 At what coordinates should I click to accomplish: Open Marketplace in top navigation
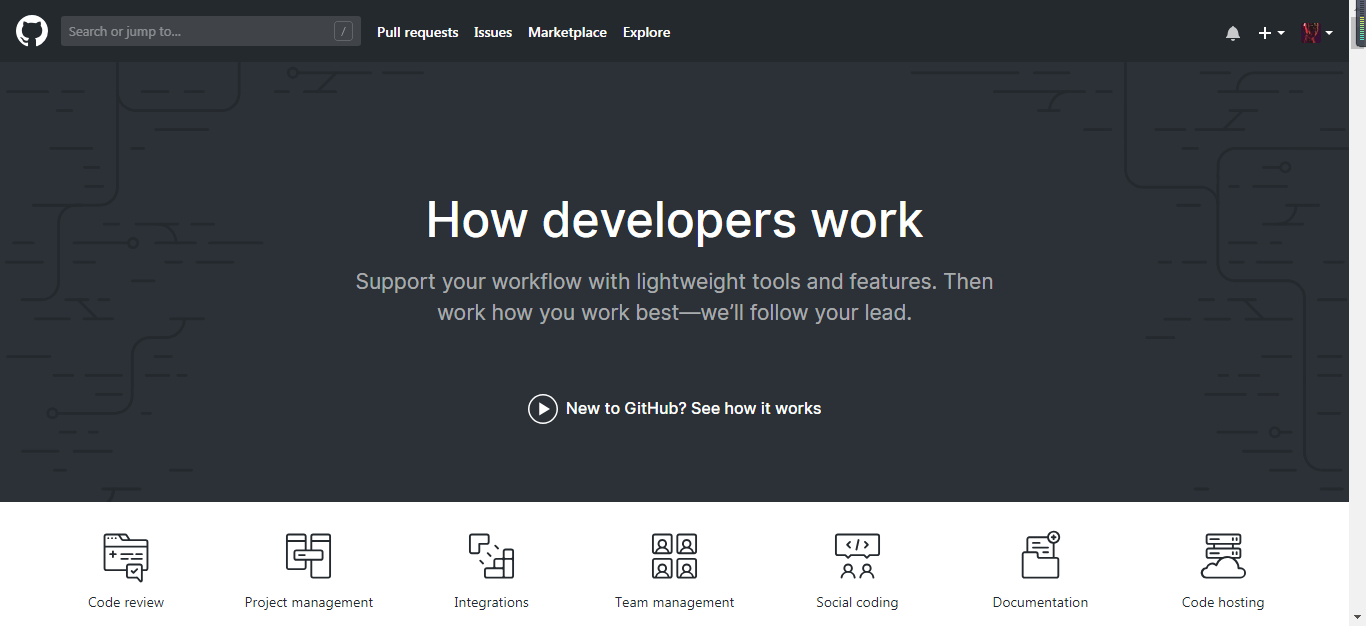click(x=567, y=32)
